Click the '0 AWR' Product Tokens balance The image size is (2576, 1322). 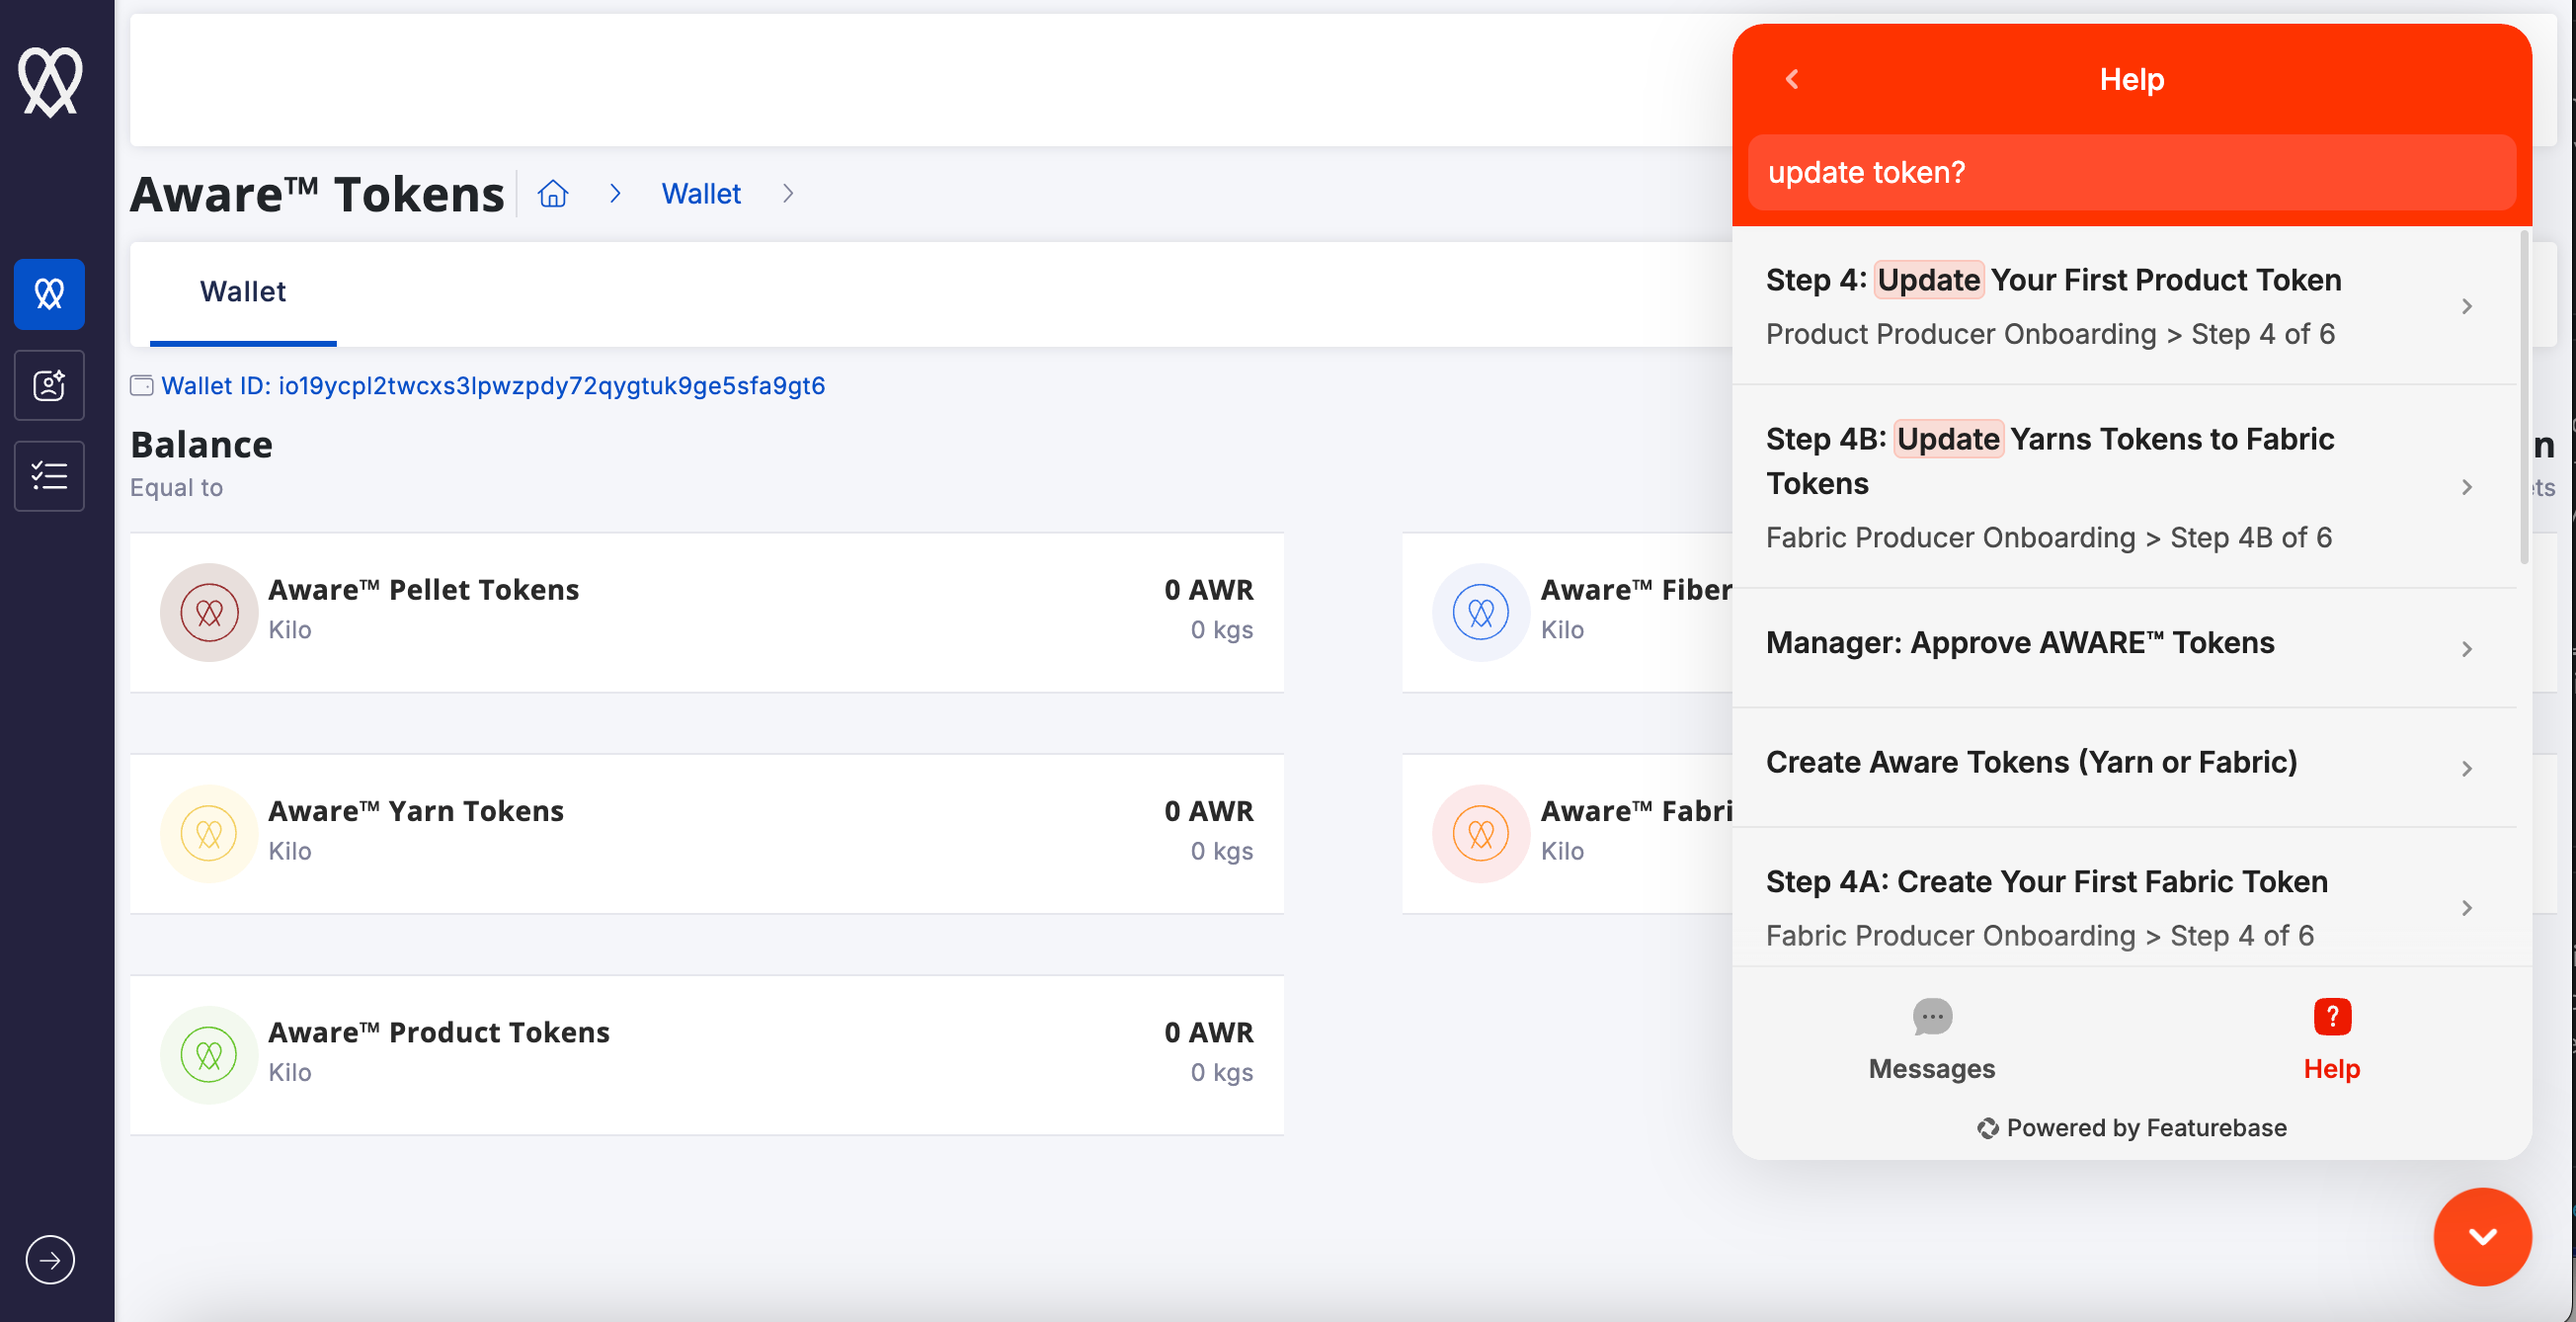coord(1208,1032)
